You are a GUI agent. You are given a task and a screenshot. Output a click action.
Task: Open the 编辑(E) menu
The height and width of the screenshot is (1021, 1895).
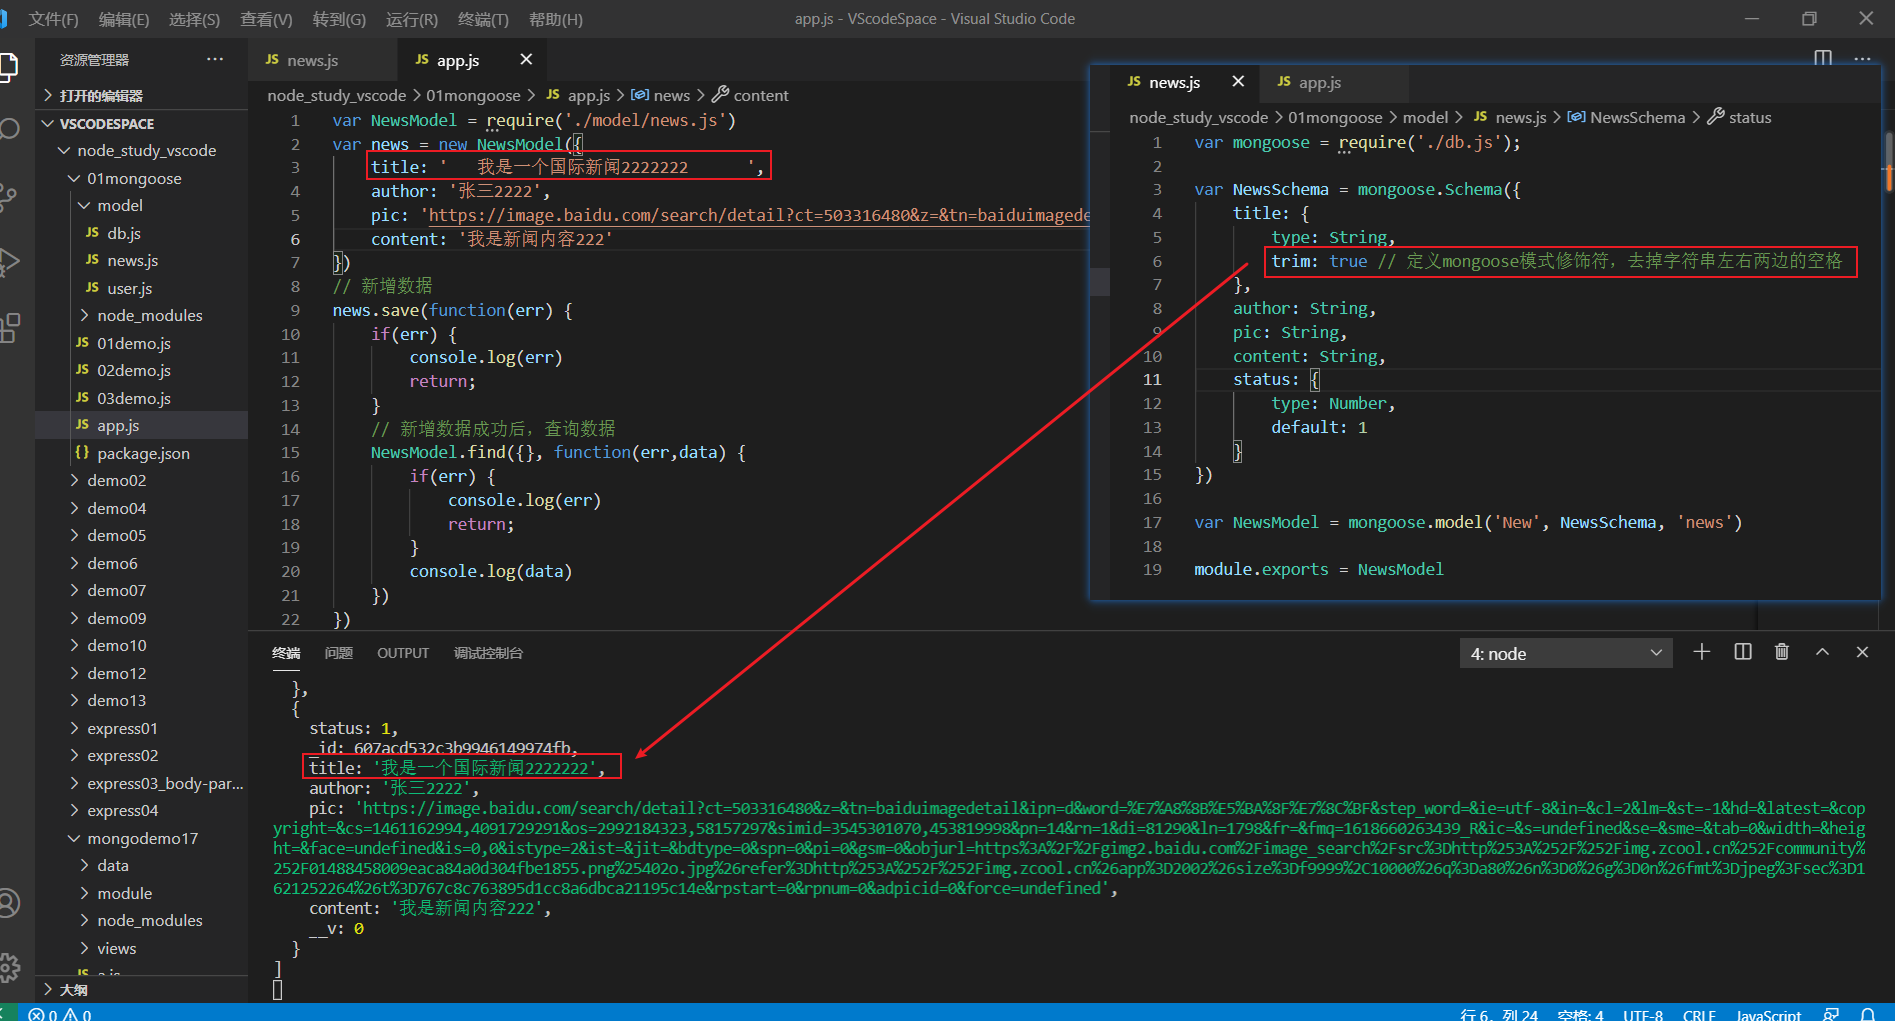click(x=124, y=19)
